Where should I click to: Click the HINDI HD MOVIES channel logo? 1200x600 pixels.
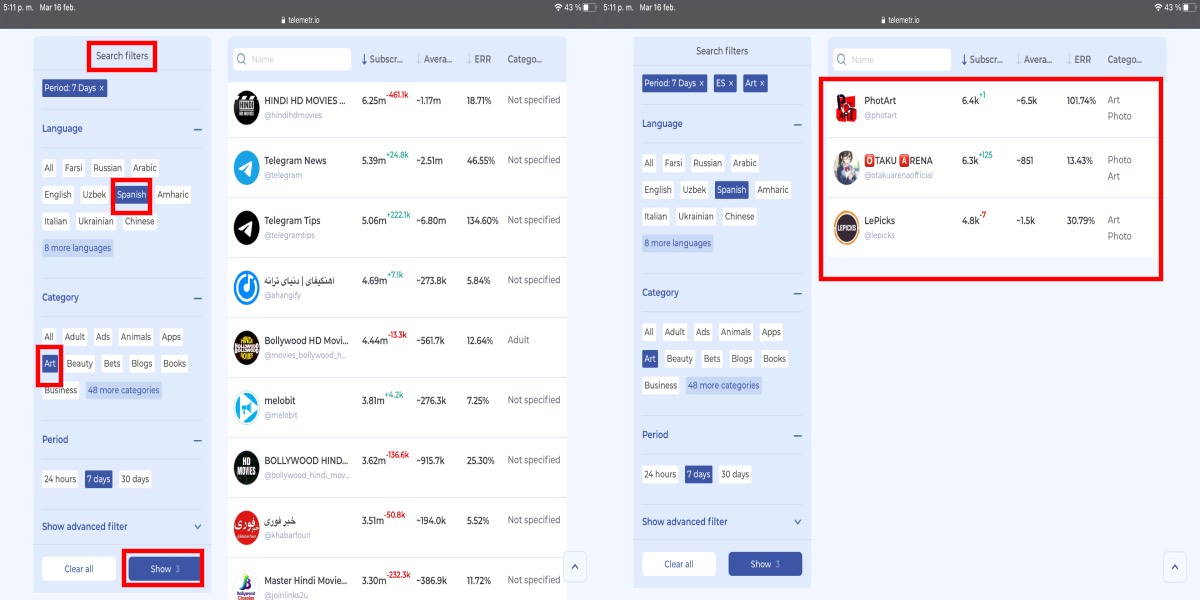click(246, 108)
